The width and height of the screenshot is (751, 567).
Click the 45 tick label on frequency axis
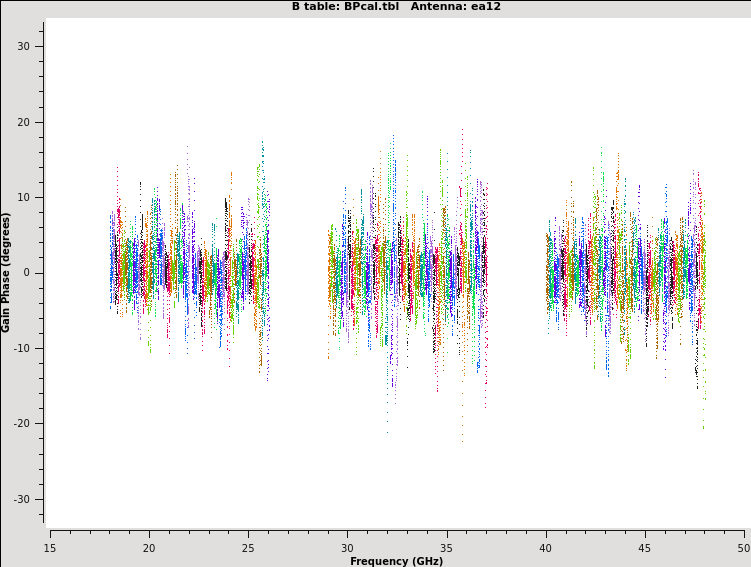(644, 547)
